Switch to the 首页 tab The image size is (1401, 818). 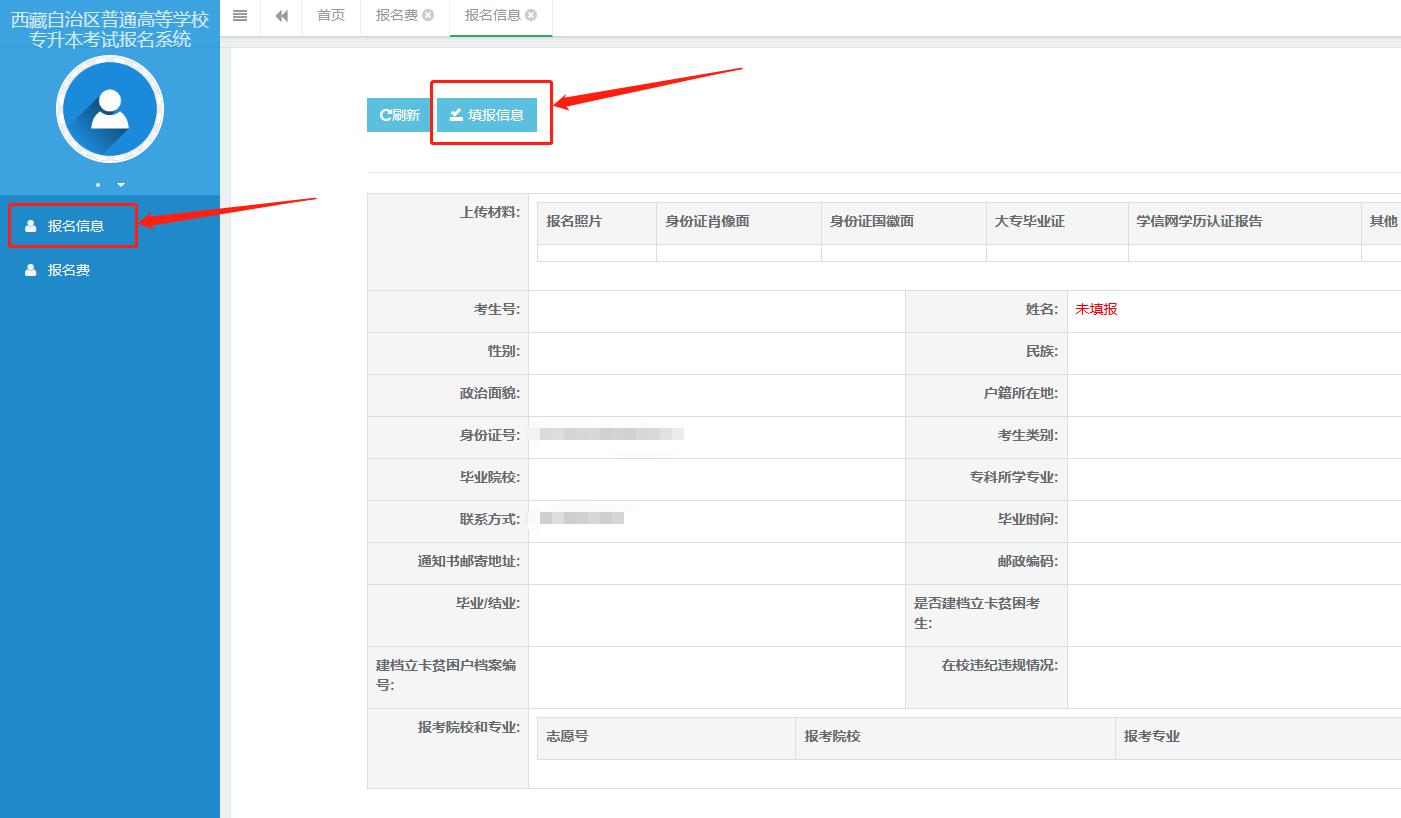(331, 16)
